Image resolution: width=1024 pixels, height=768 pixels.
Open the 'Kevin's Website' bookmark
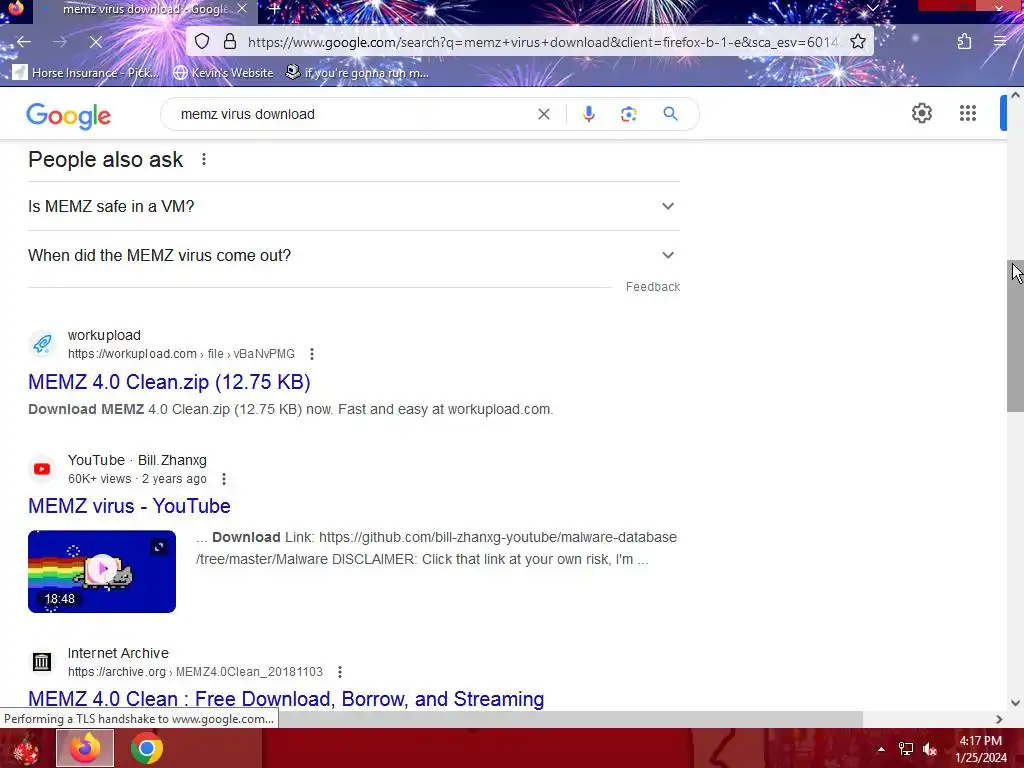pos(223,72)
